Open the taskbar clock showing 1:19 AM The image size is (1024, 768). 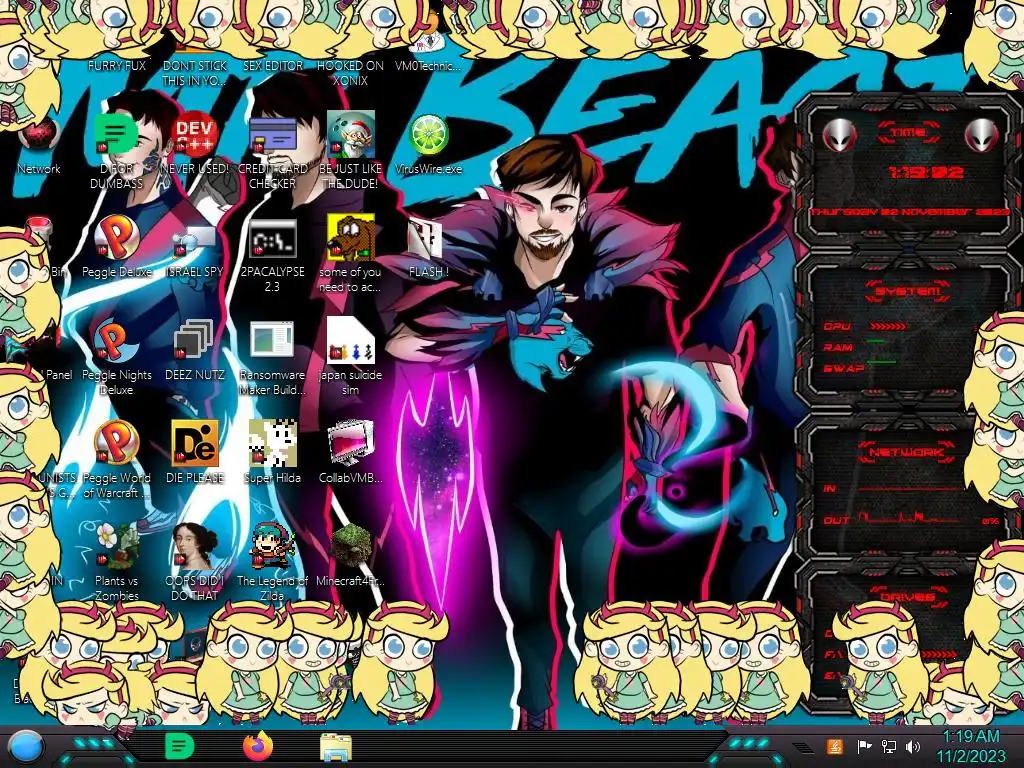tap(971, 746)
